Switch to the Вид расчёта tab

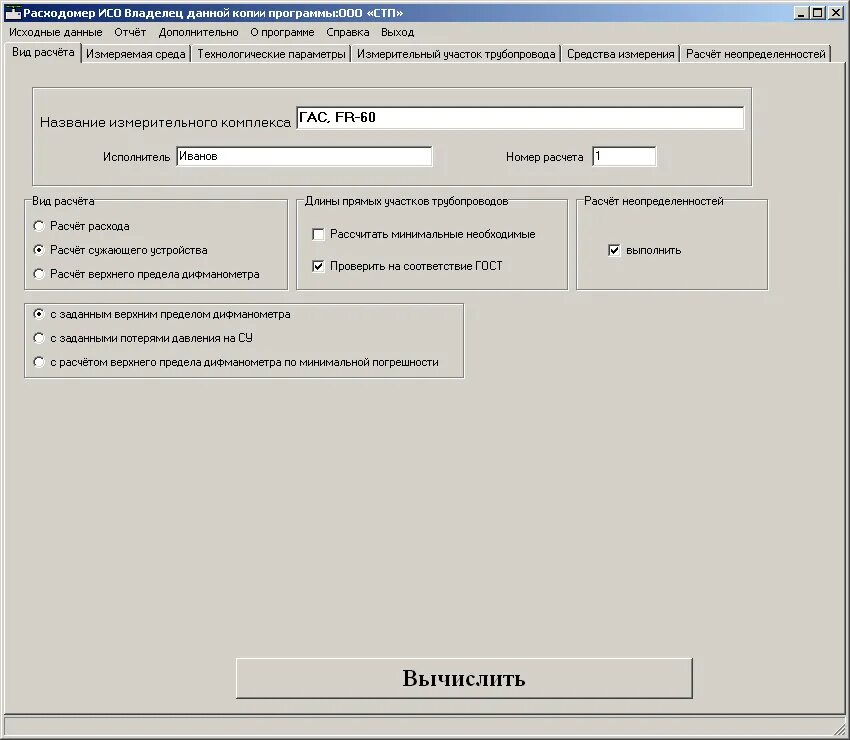43,53
